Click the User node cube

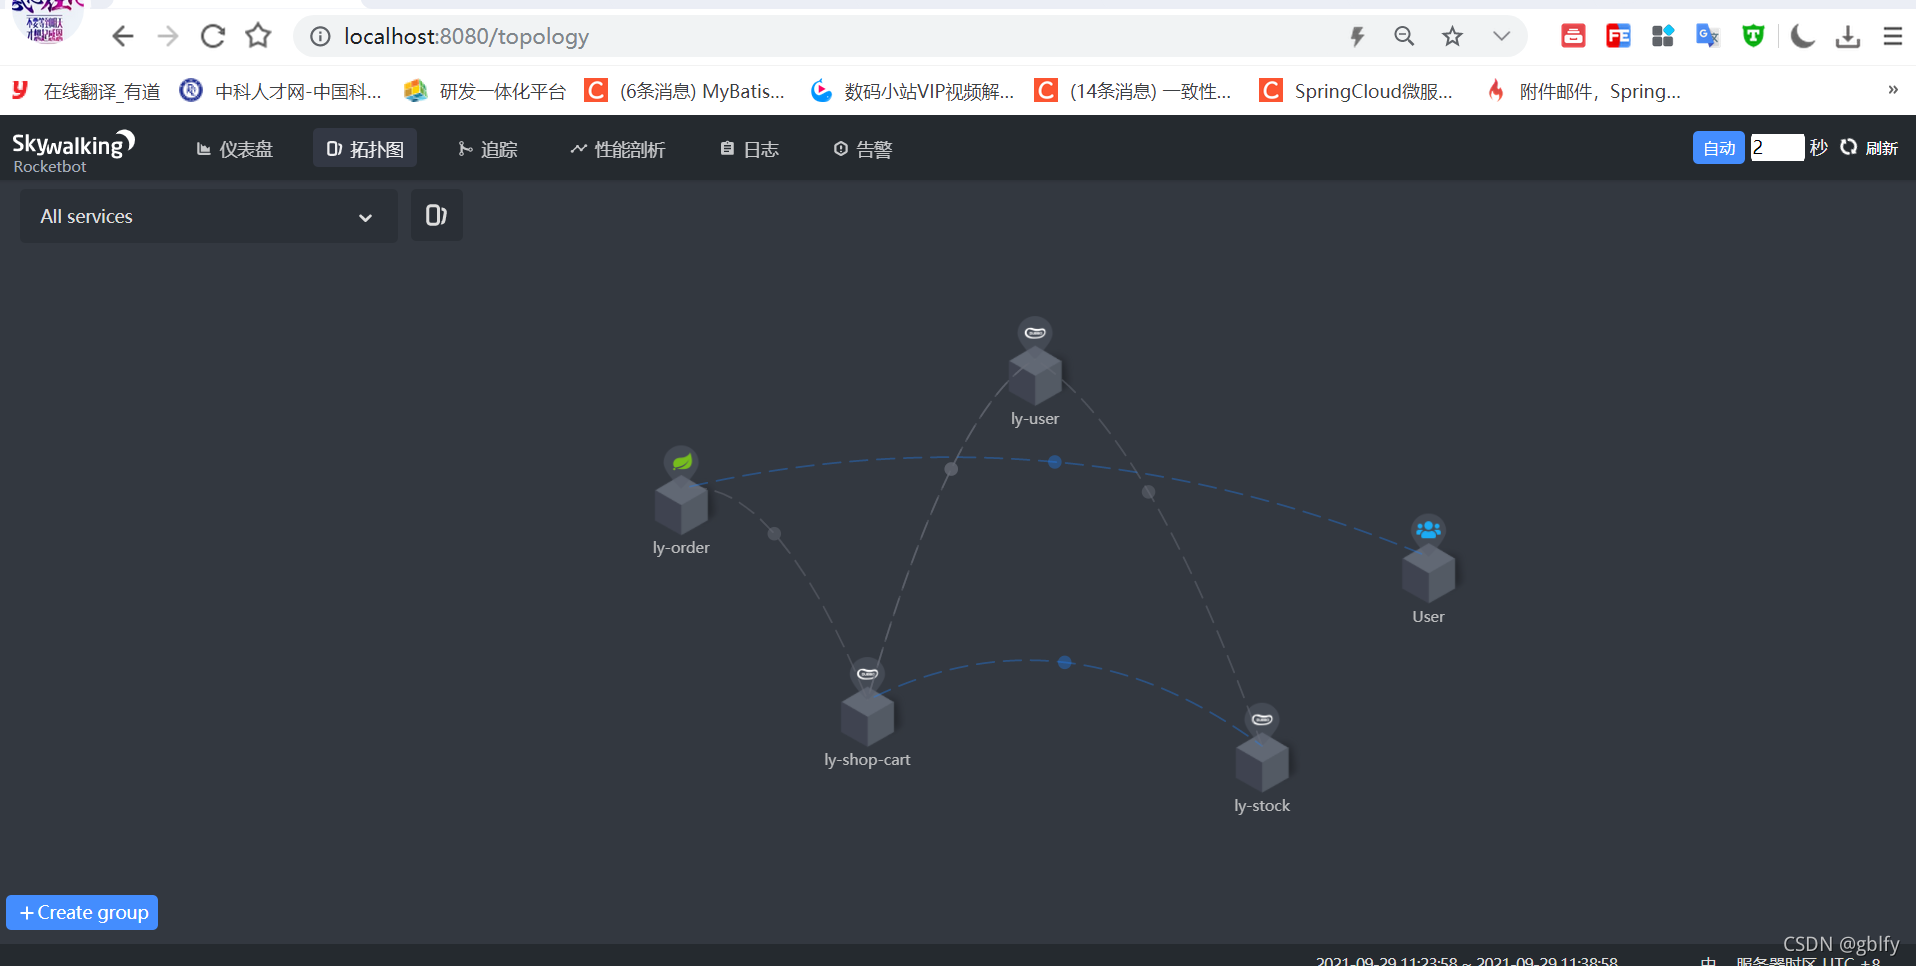(1428, 574)
